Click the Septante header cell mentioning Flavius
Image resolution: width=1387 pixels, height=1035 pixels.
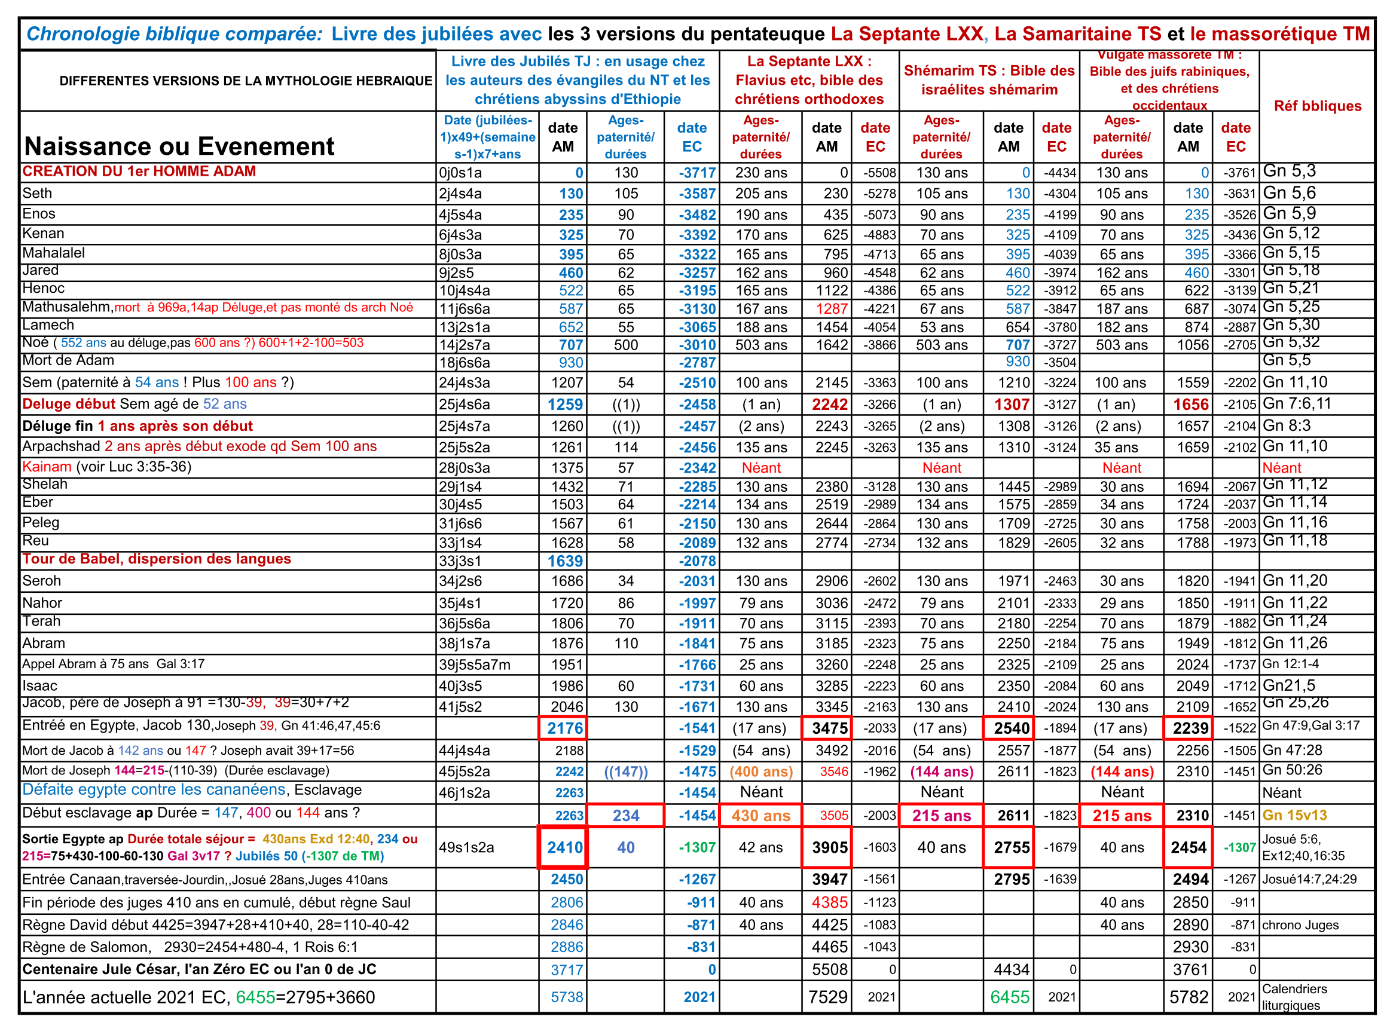(810, 80)
